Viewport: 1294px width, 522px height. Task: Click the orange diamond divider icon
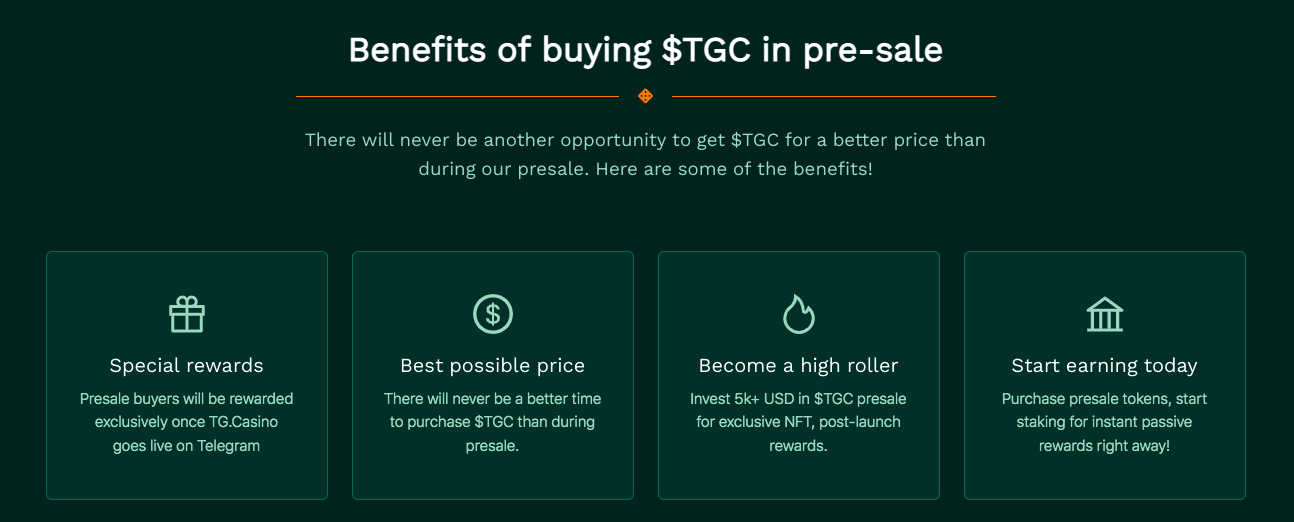(646, 96)
